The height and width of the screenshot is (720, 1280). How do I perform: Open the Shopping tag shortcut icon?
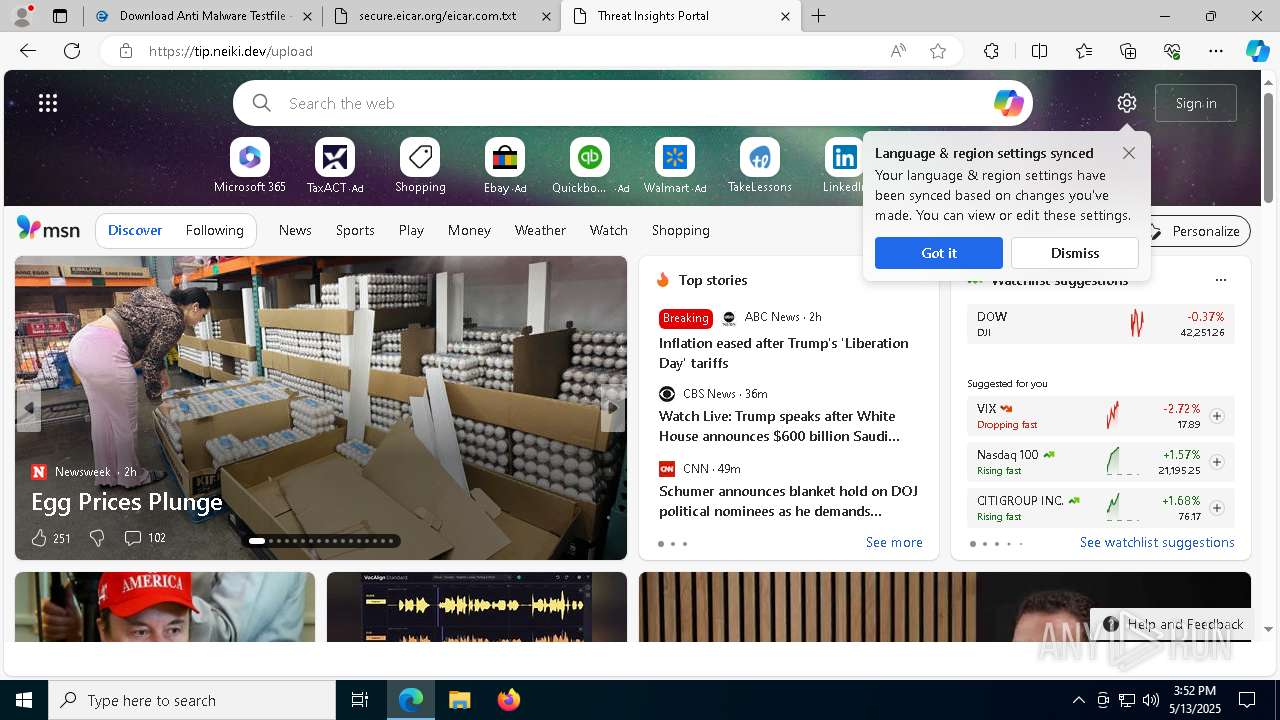click(x=420, y=158)
